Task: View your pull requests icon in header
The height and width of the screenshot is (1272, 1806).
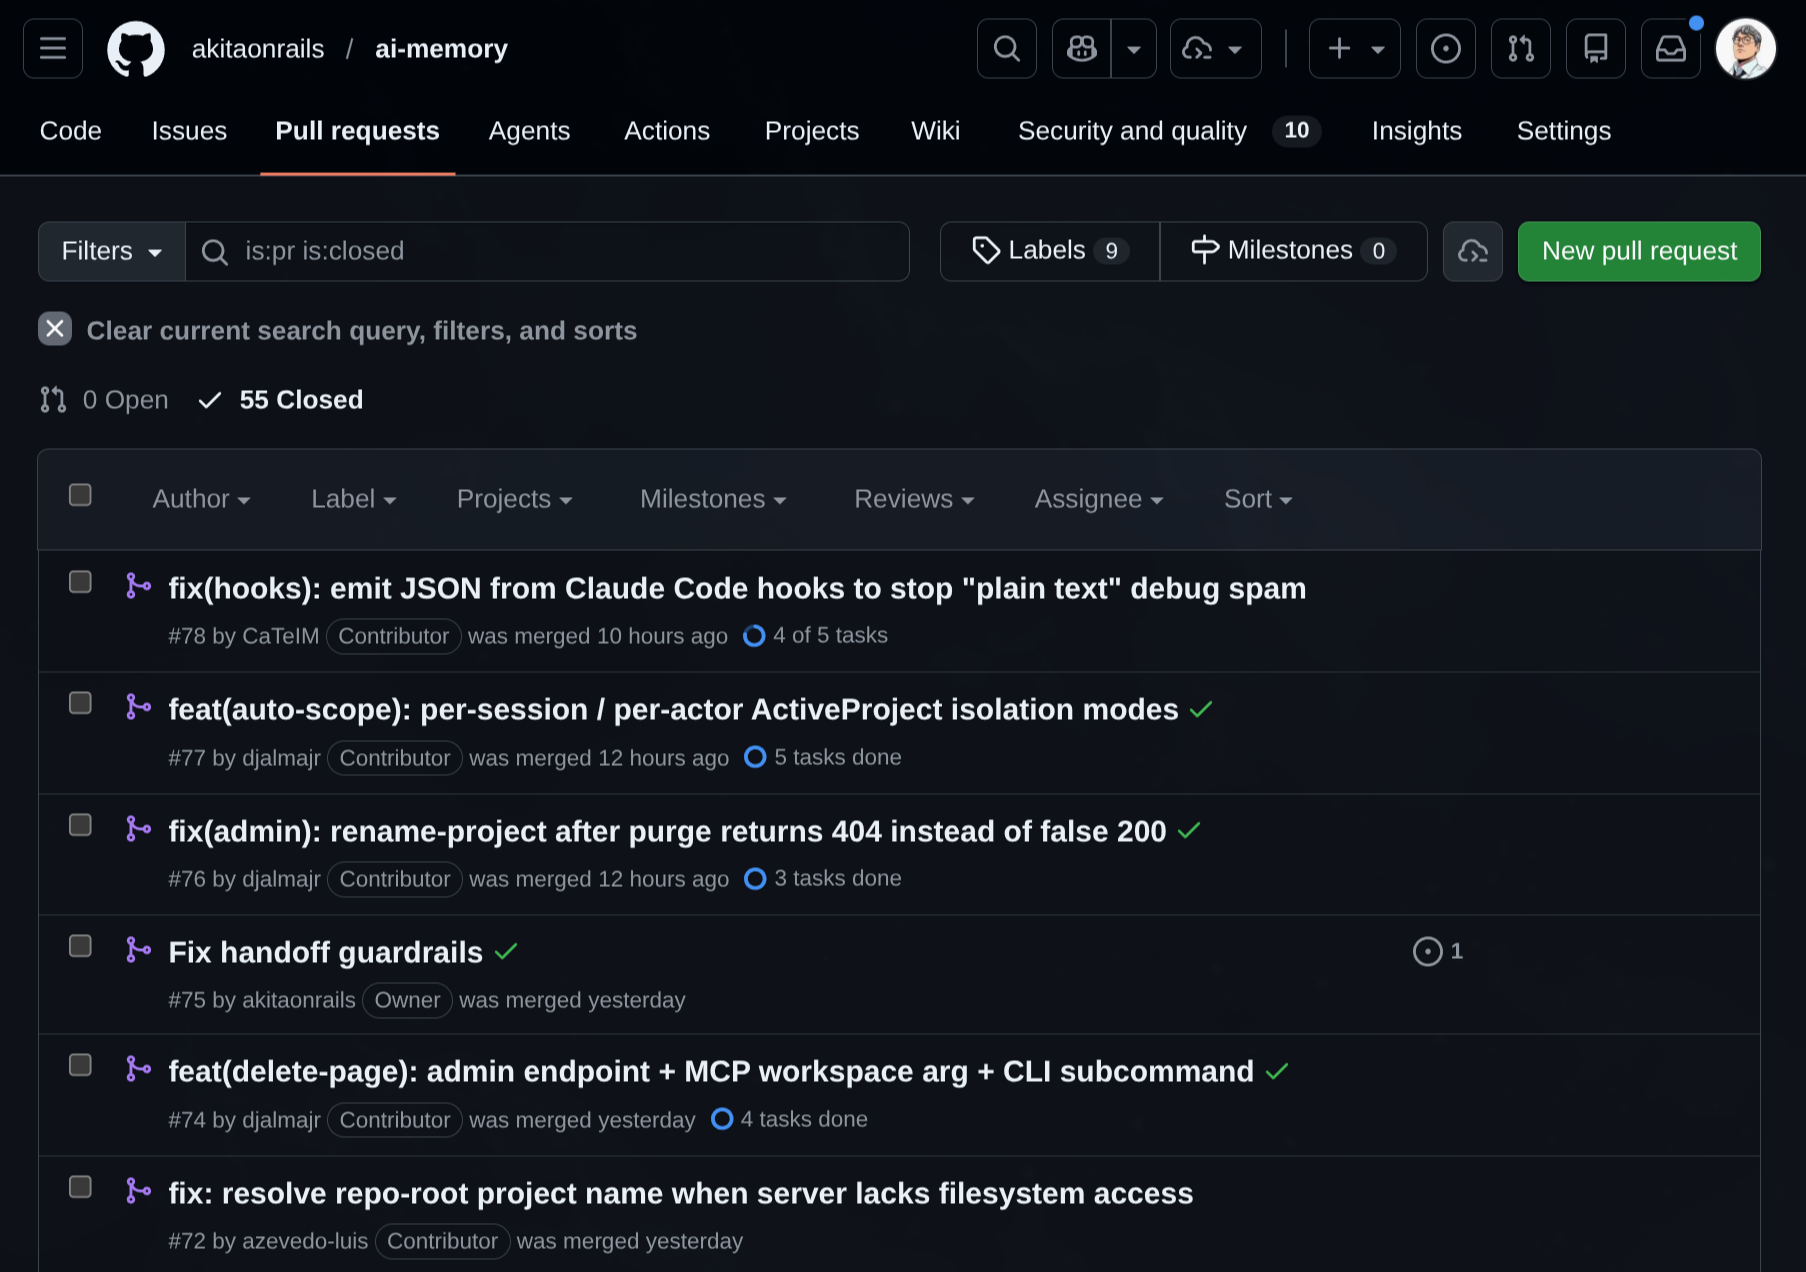Action: (1521, 49)
